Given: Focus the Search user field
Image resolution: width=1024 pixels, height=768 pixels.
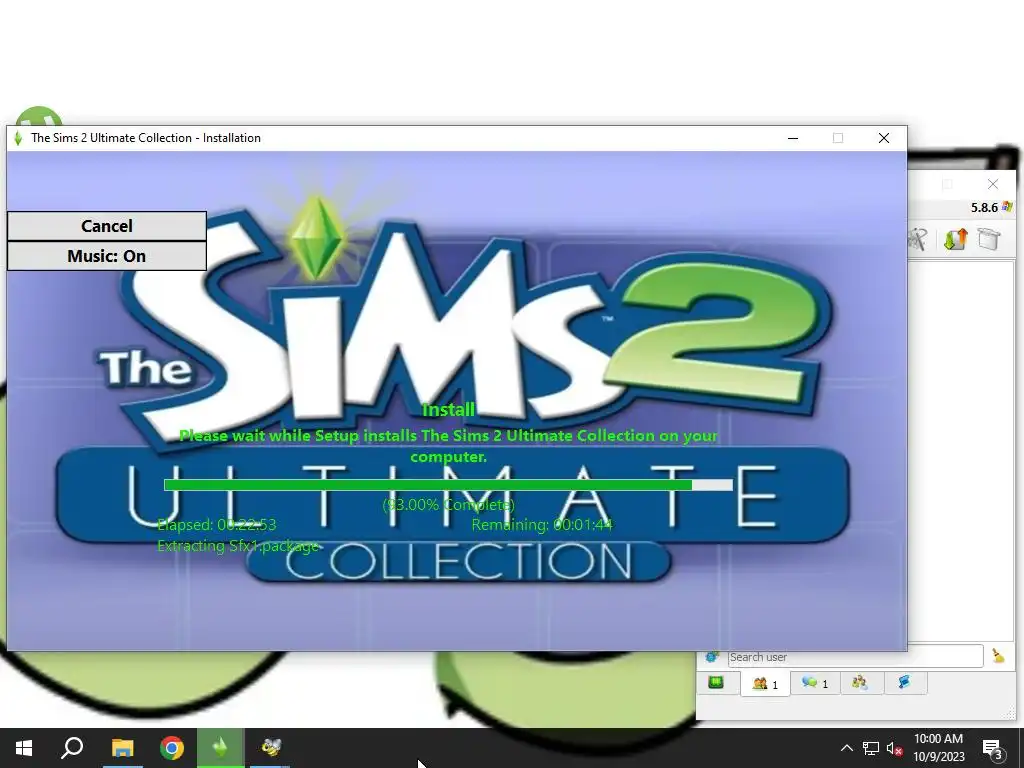Looking at the screenshot, I should click(856, 657).
